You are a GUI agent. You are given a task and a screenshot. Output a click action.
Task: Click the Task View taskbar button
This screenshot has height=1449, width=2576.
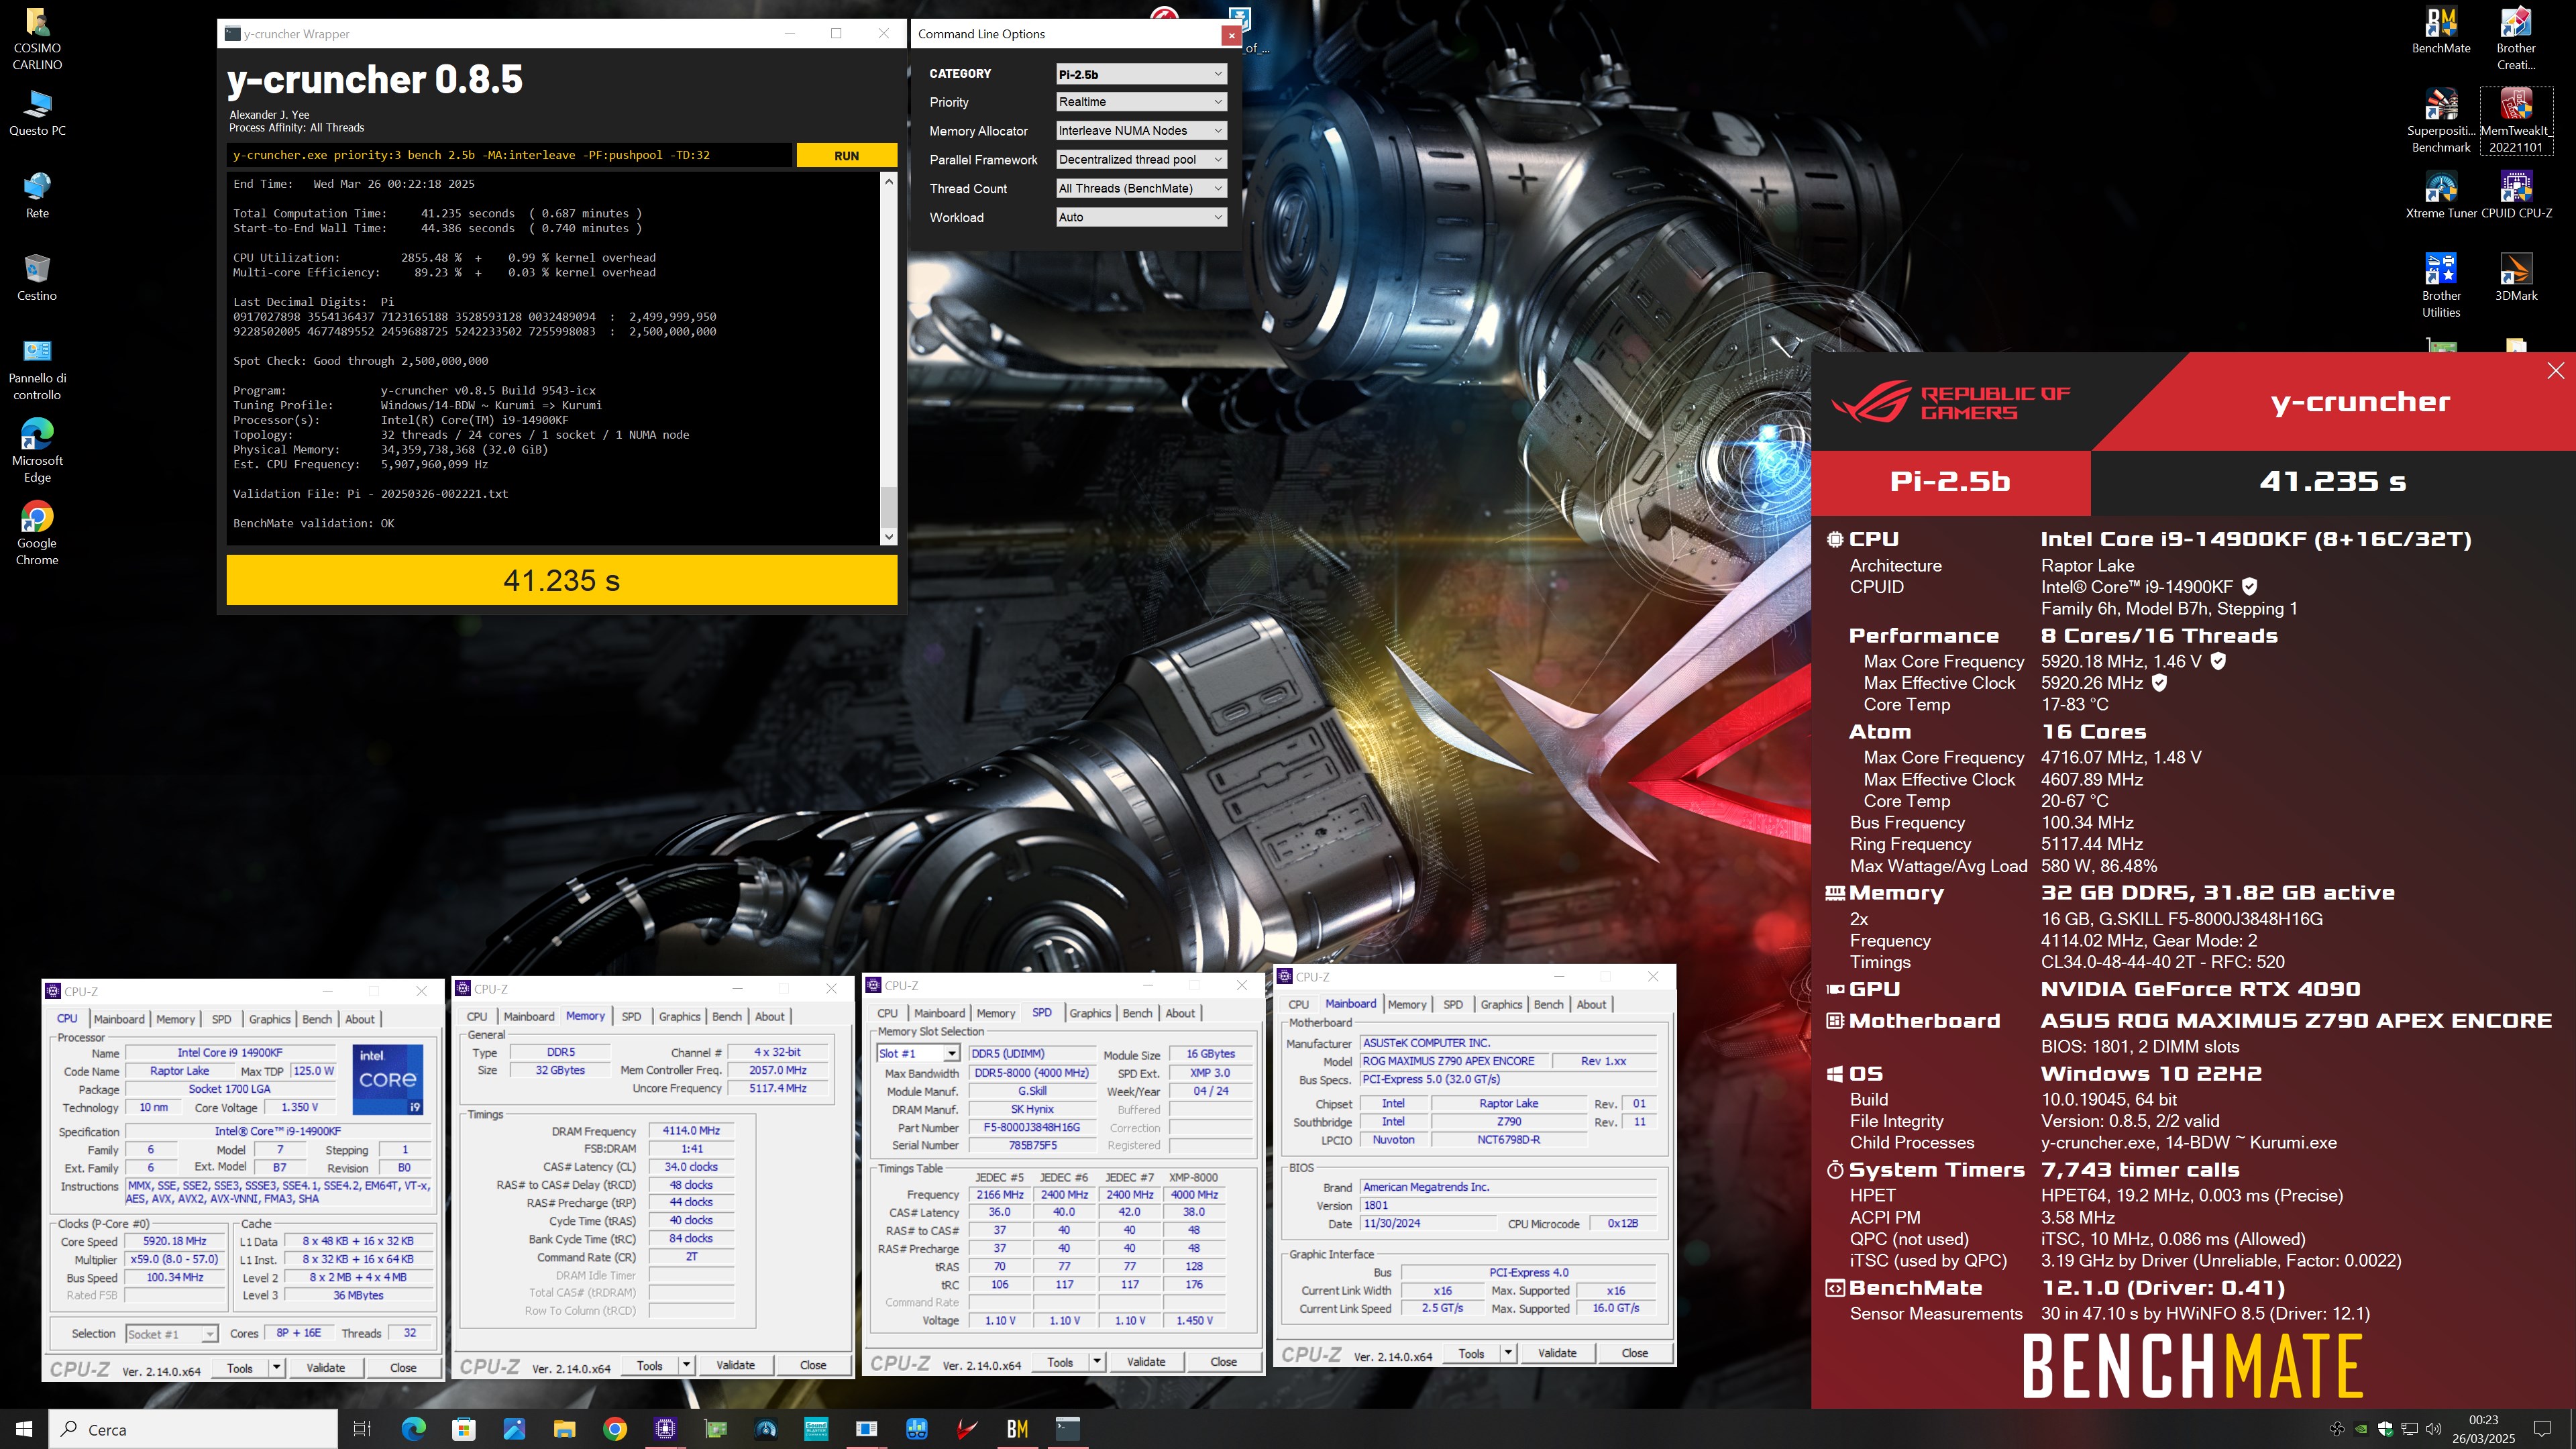362,1429
